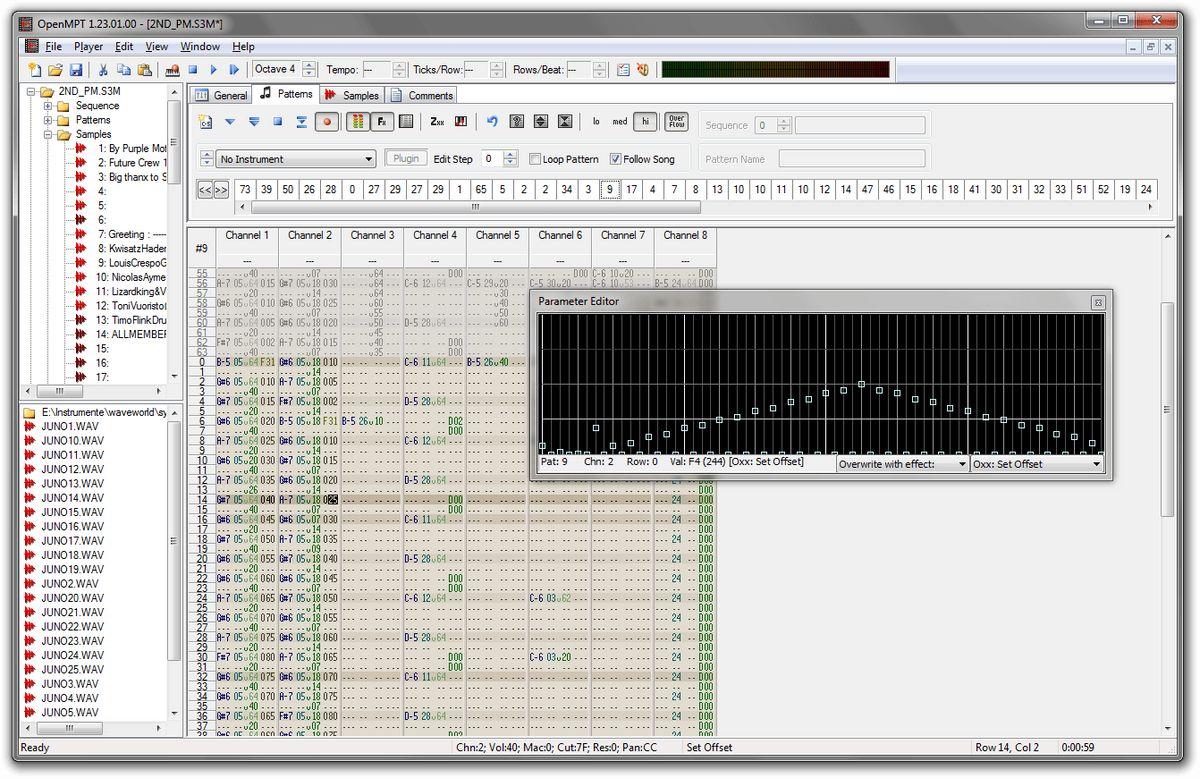Click the Undo arrow icon
The height and width of the screenshot is (779, 1200).
492,122
